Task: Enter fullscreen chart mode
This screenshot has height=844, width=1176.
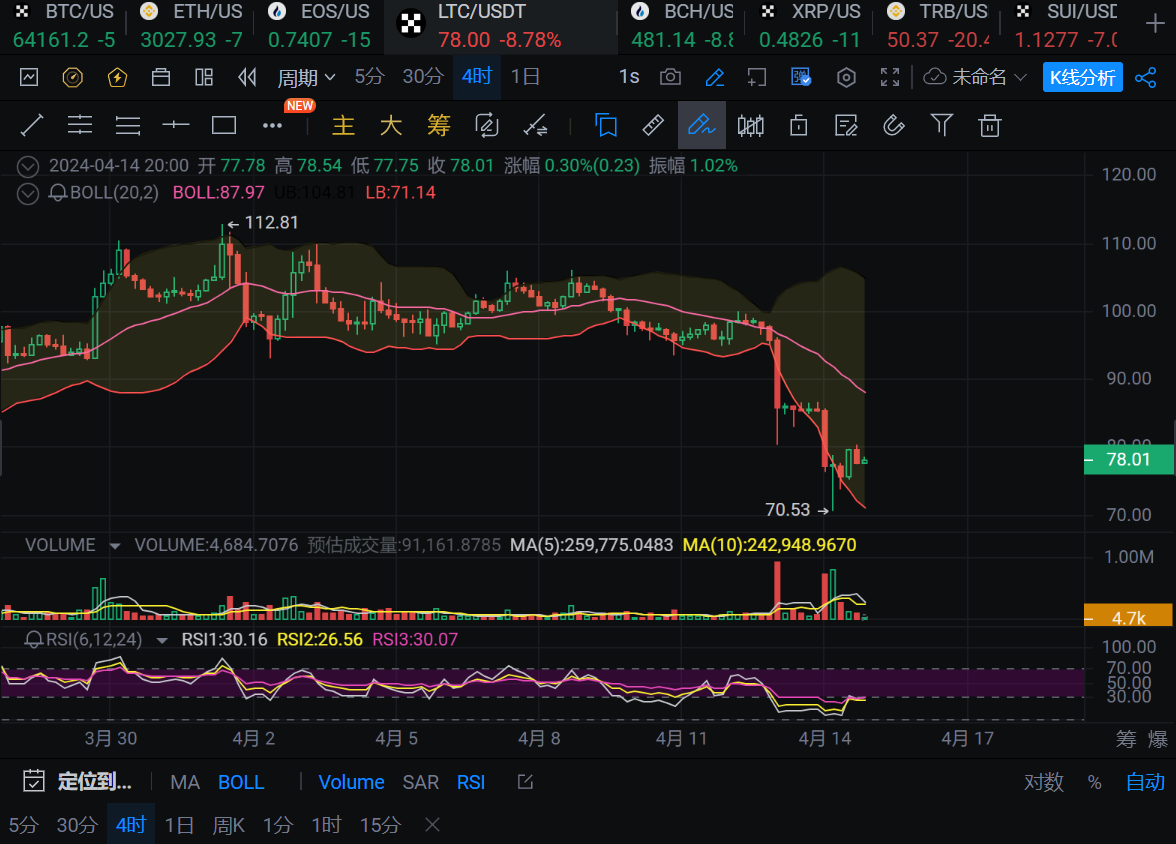Action: [x=890, y=77]
